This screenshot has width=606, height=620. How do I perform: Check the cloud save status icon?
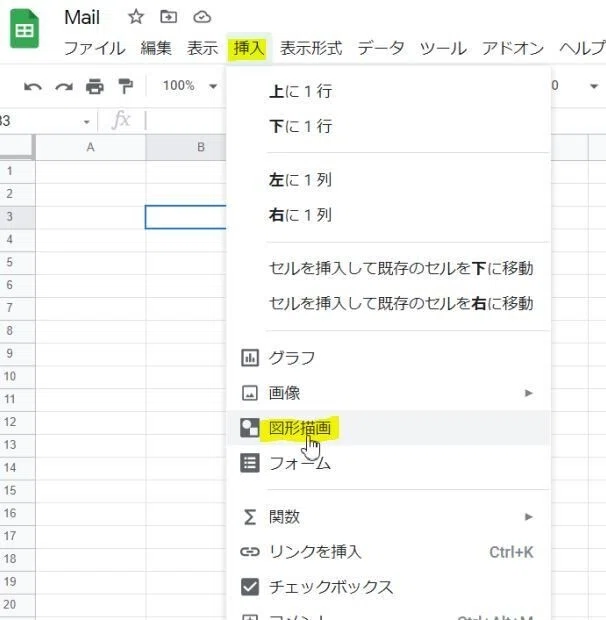tap(202, 17)
